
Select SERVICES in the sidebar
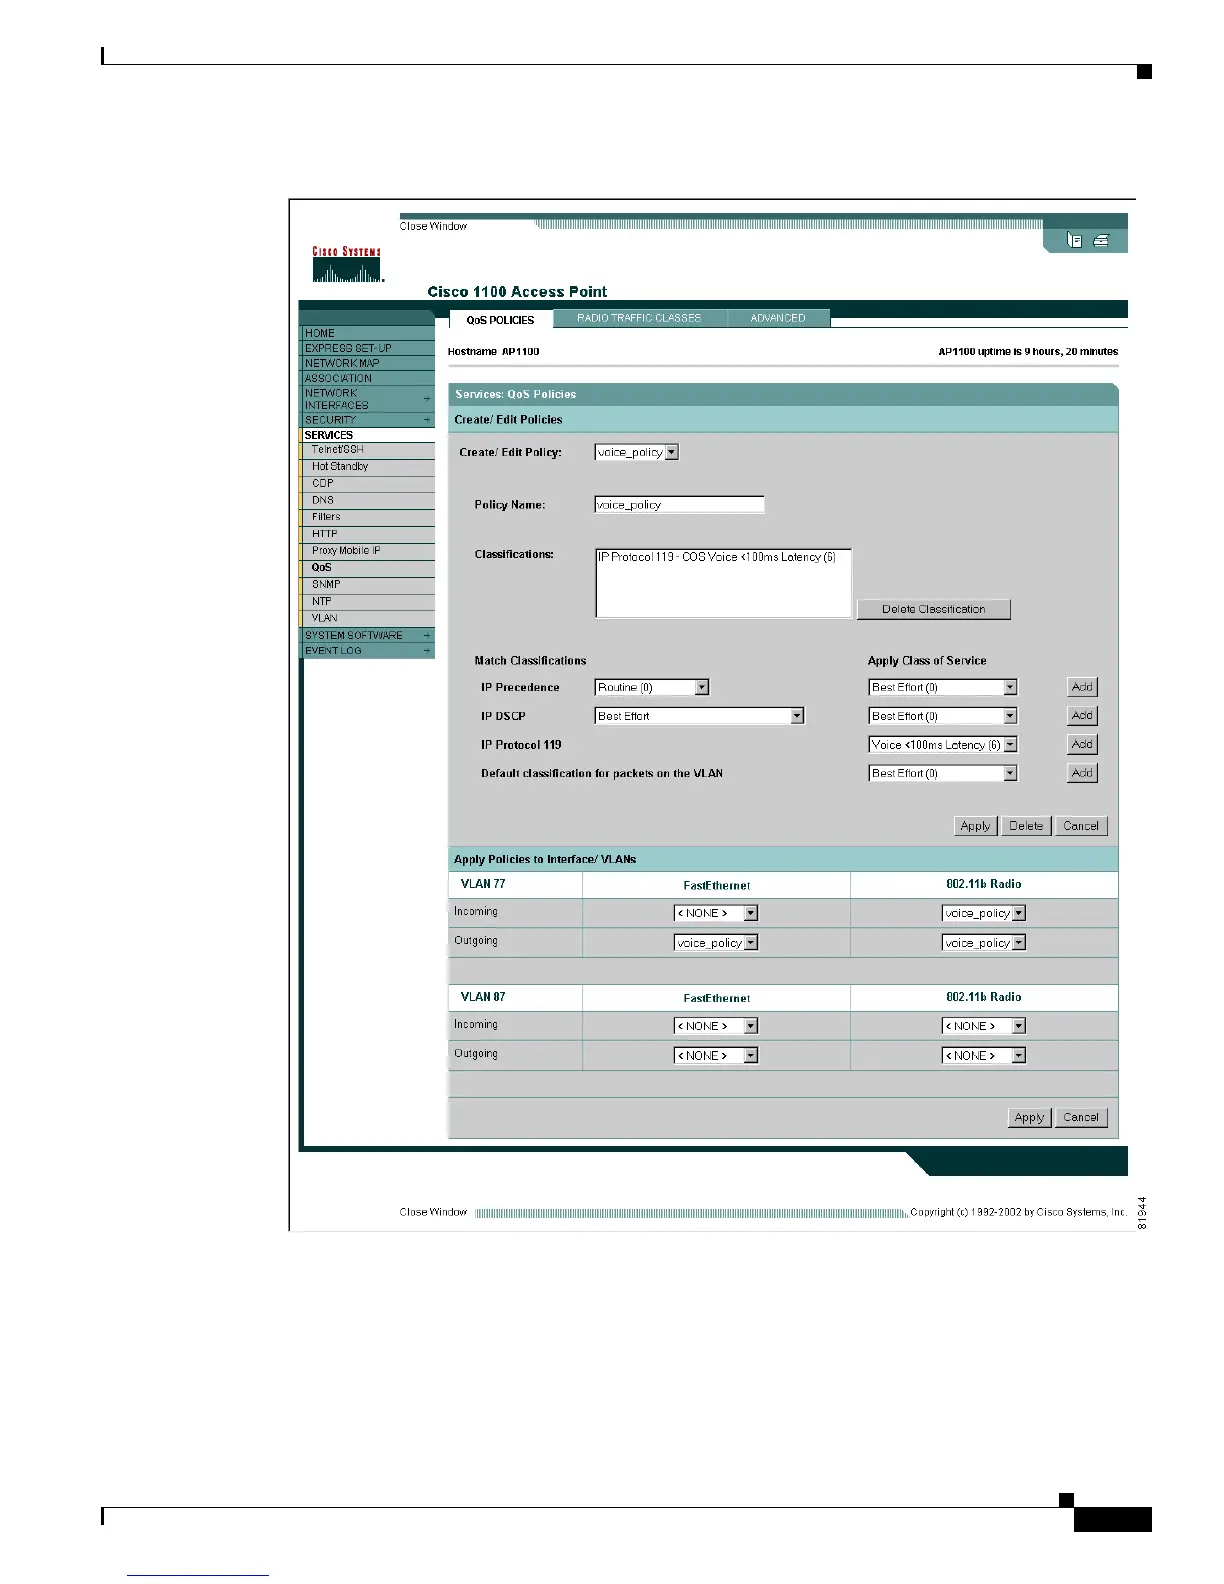point(367,435)
